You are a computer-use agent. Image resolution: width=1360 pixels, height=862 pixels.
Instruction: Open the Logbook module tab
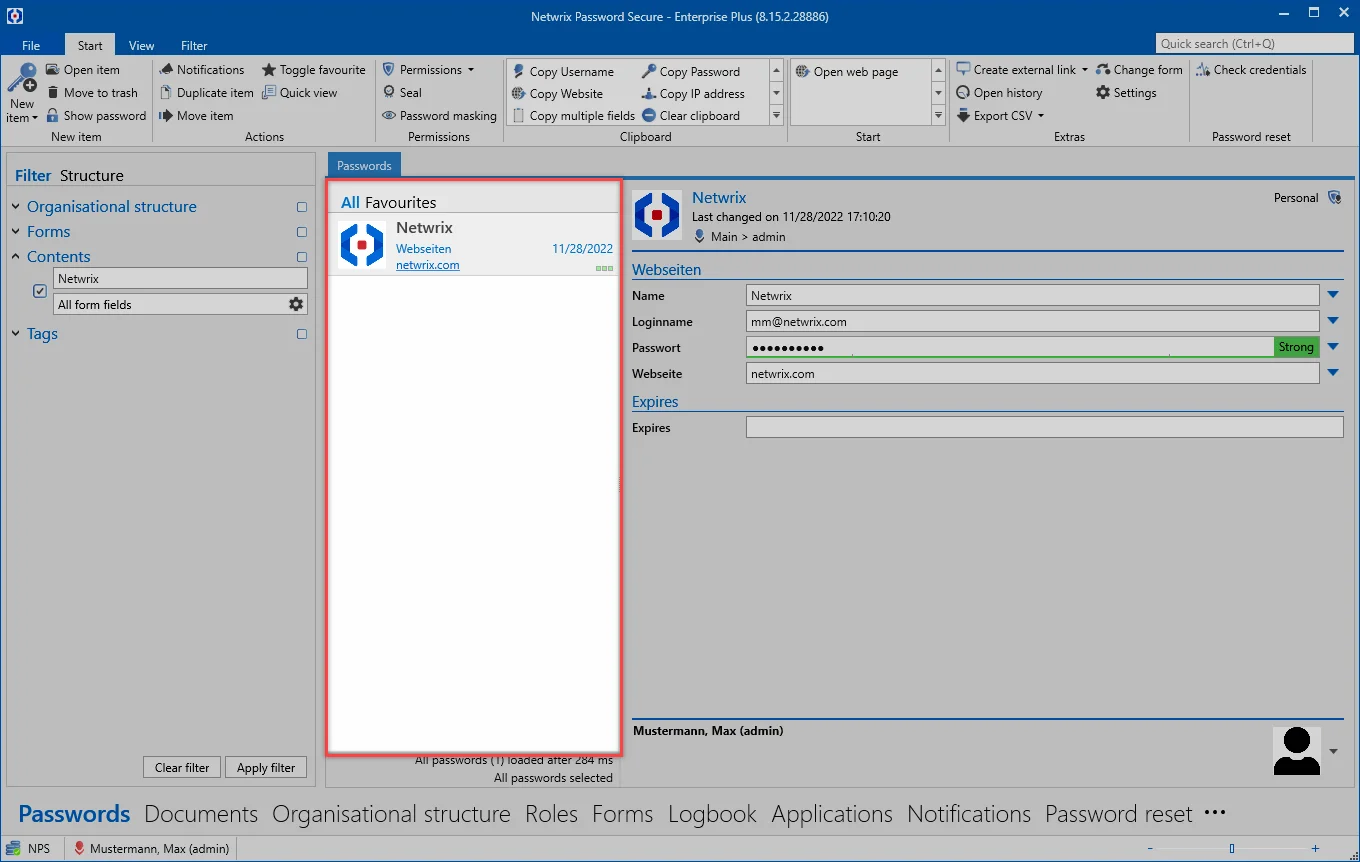coord(712,814)
